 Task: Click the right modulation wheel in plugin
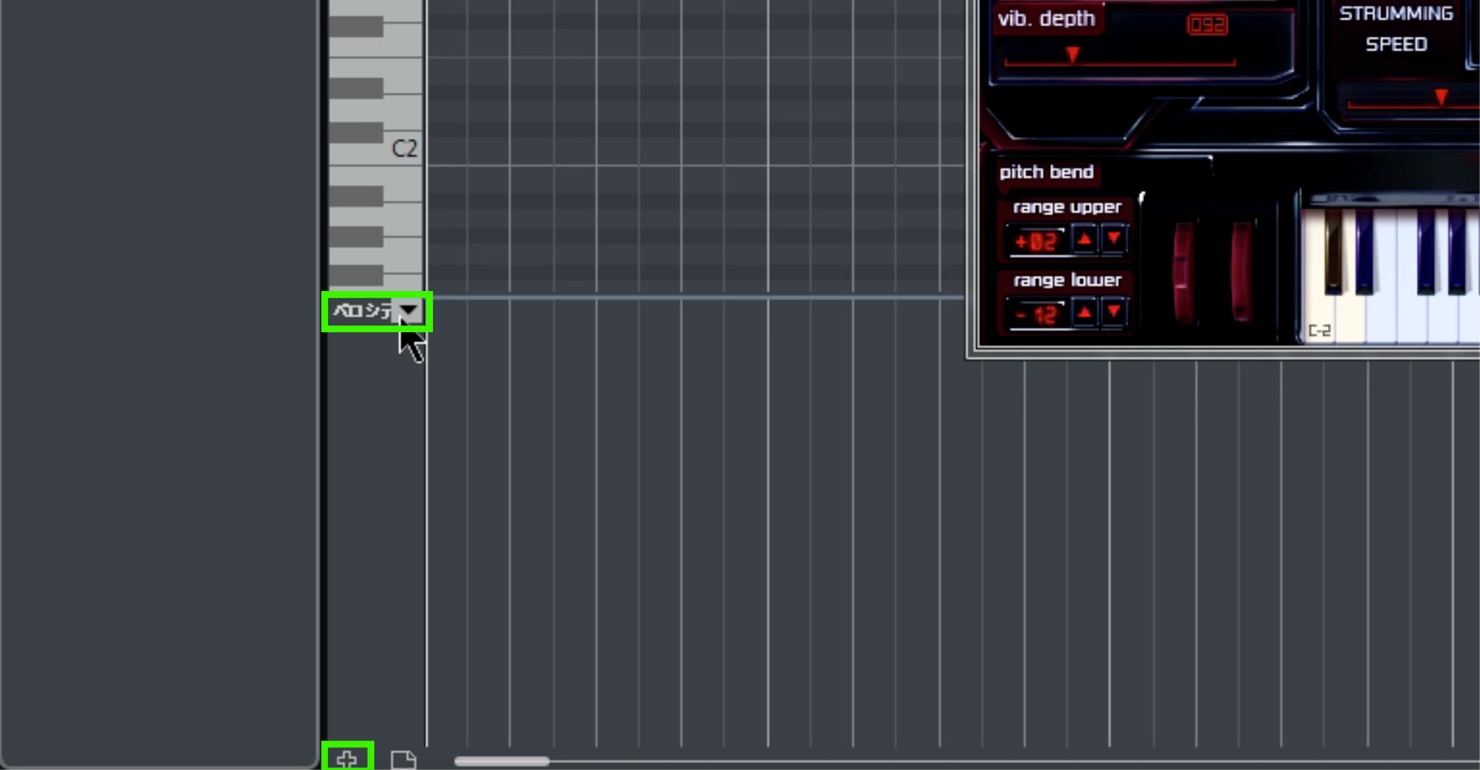(x=1242, y=272)
